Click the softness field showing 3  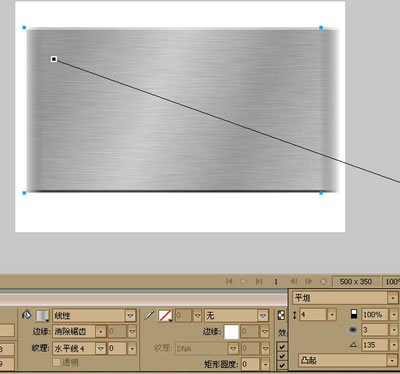pos(375,330)
